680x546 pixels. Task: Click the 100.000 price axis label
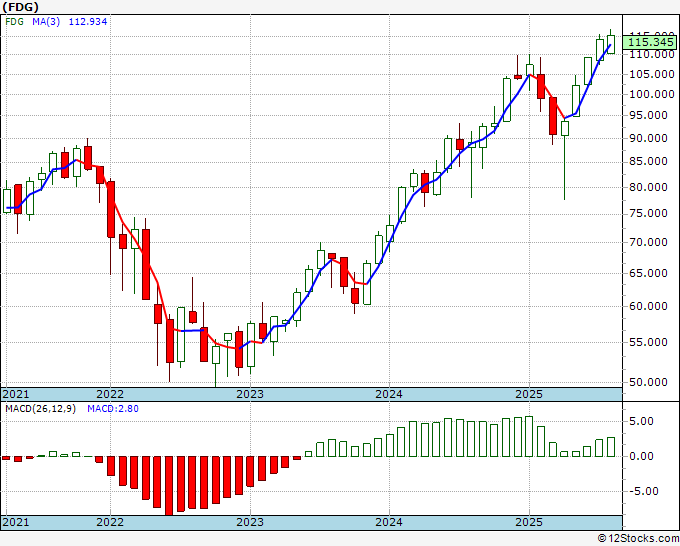pyautogui.click(x=652, y=95)
